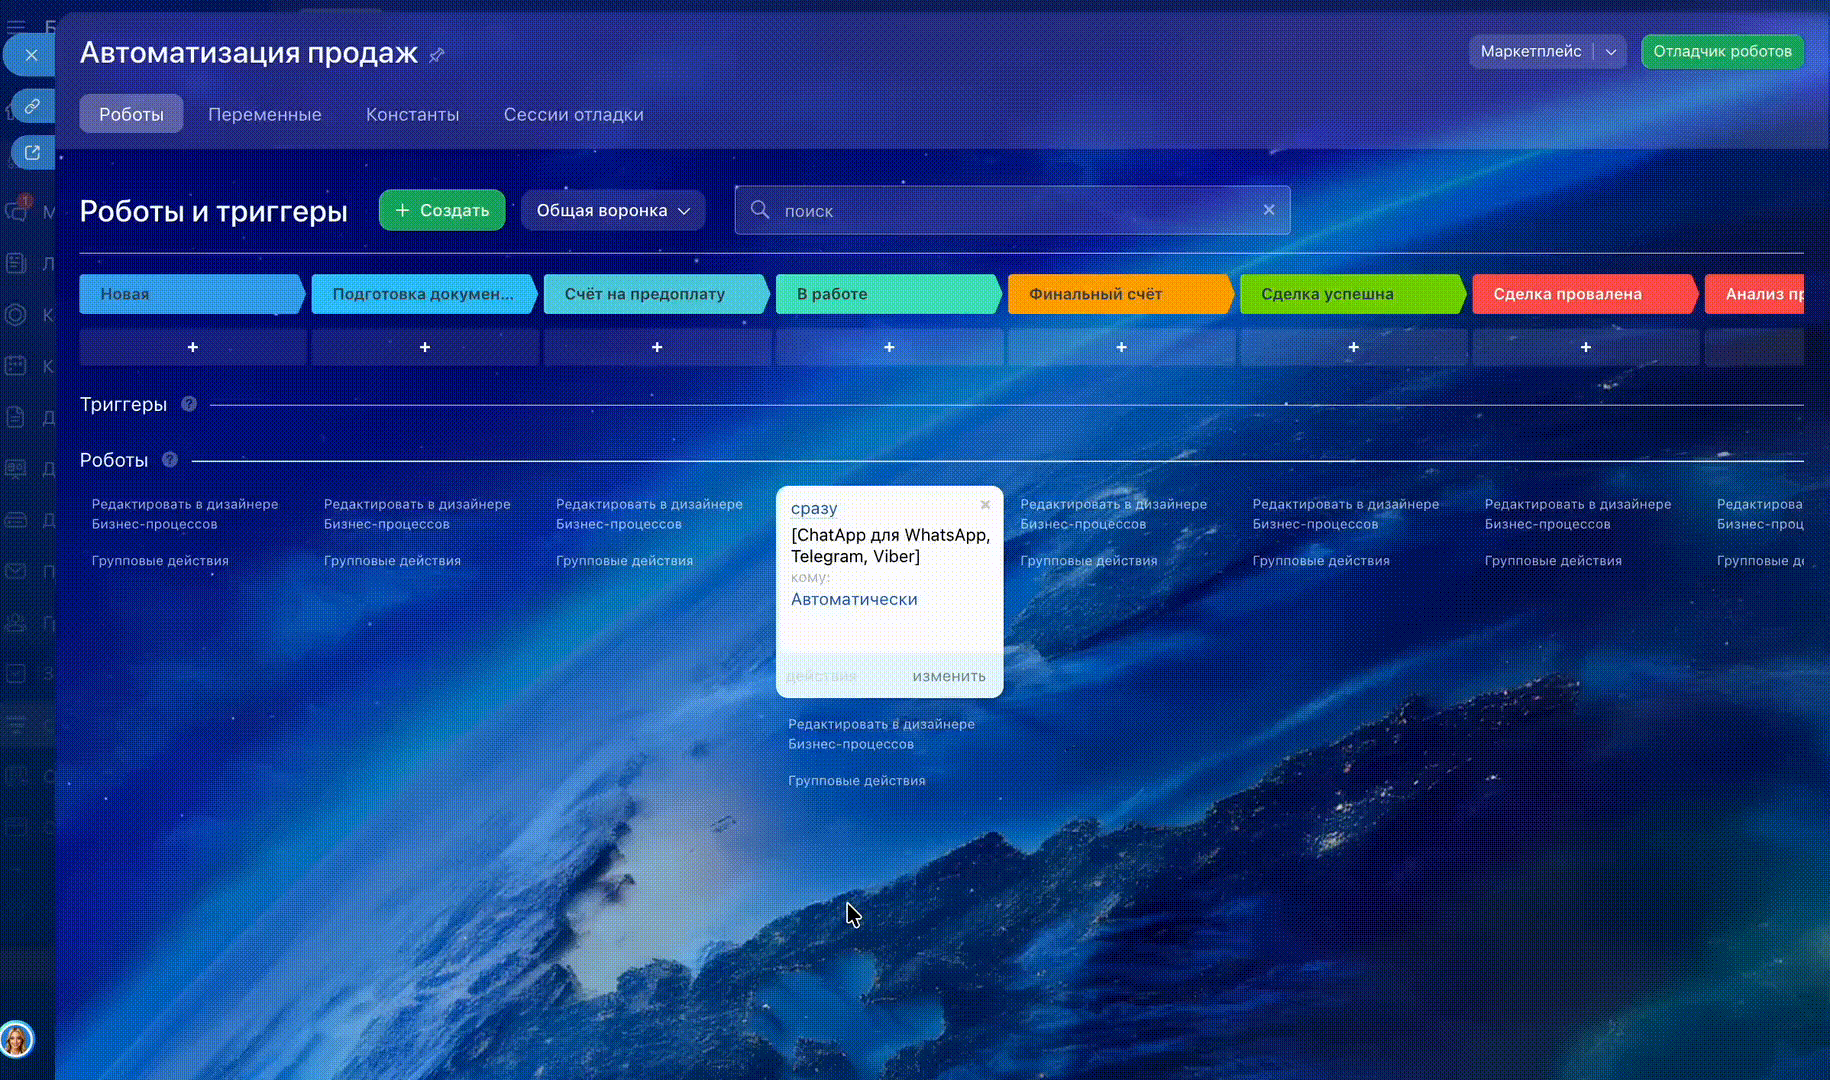This screenshot has height=1080, width=1830.
Task: Close the ChatApp robot card with X
Action: point(985,505)
